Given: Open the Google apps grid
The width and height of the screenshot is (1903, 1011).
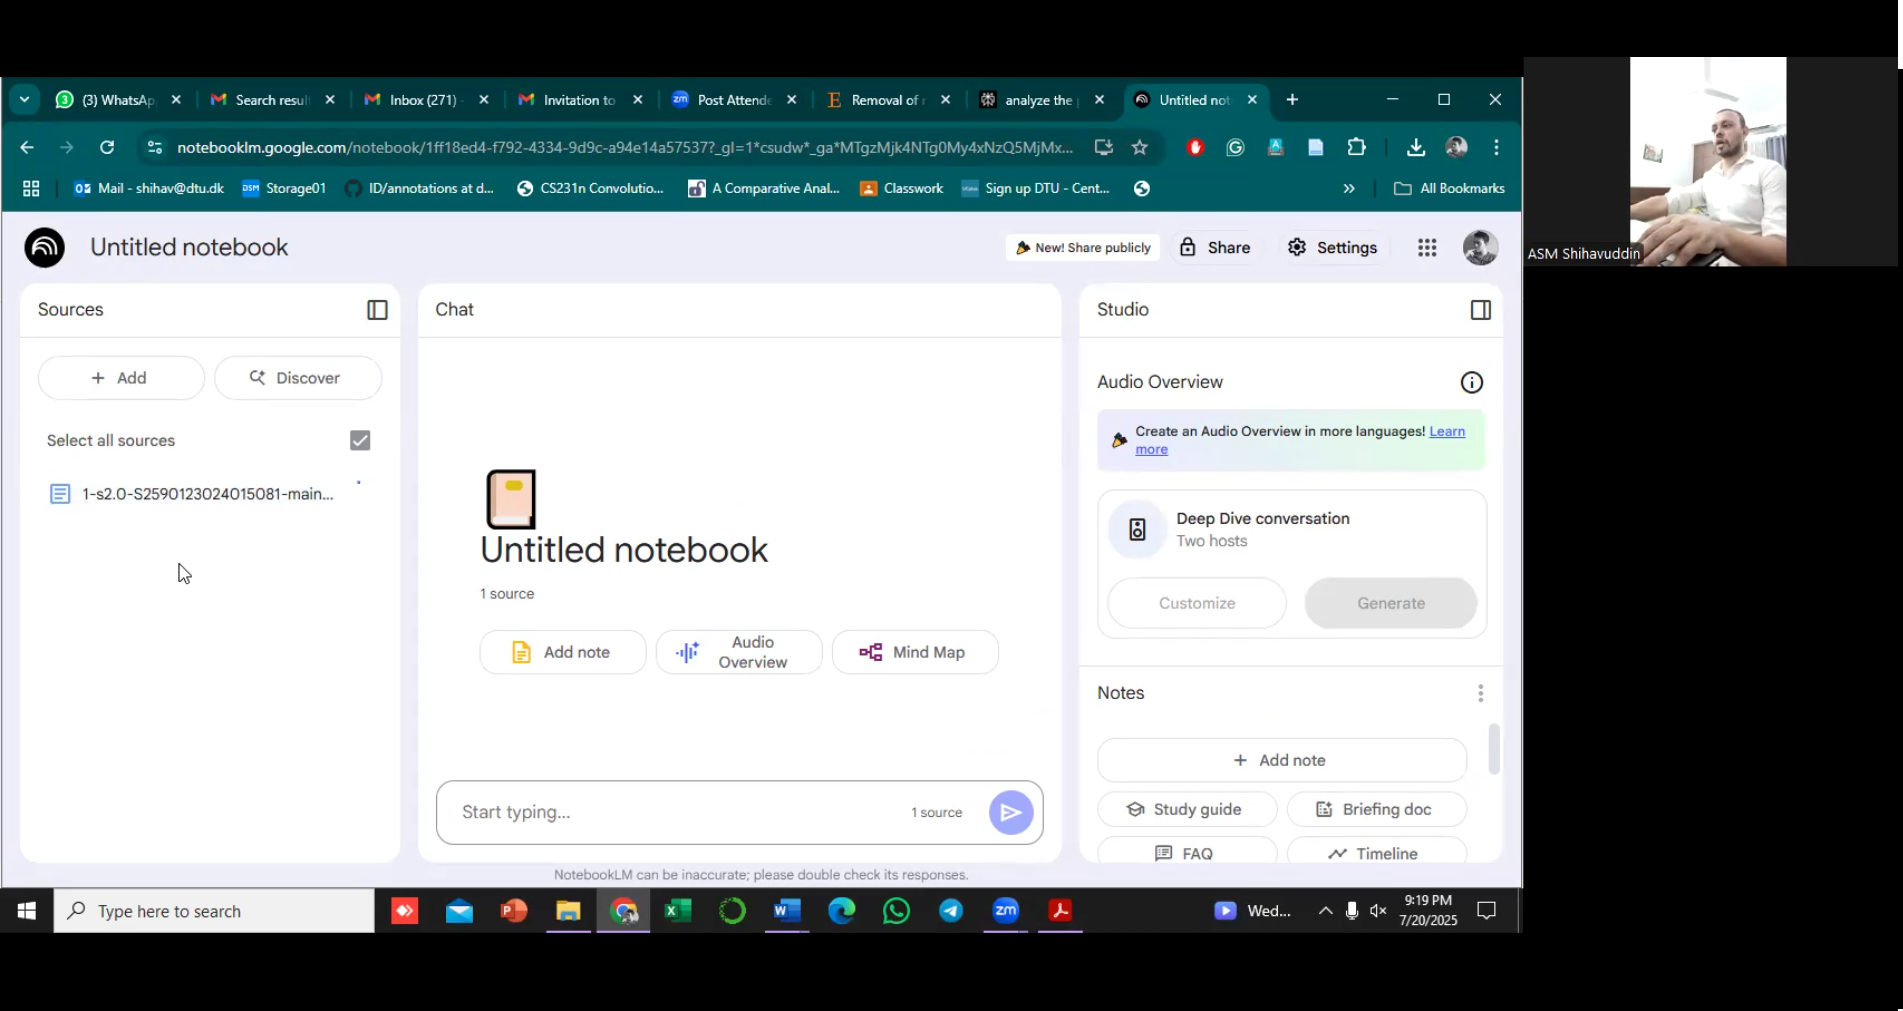Looking at the screenshot, I should (1427, 248).
